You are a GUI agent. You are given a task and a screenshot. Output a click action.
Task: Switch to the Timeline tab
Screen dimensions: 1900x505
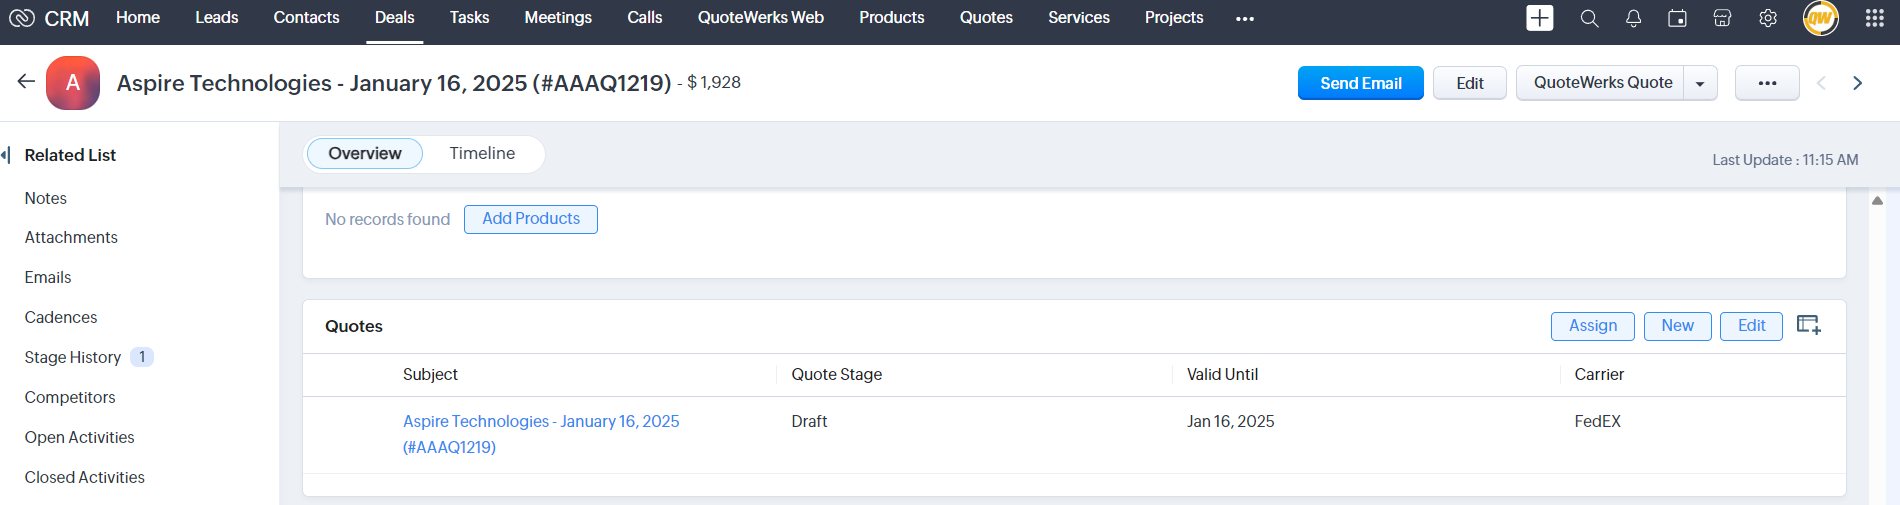pyautogui.click(x=482, y=154)
